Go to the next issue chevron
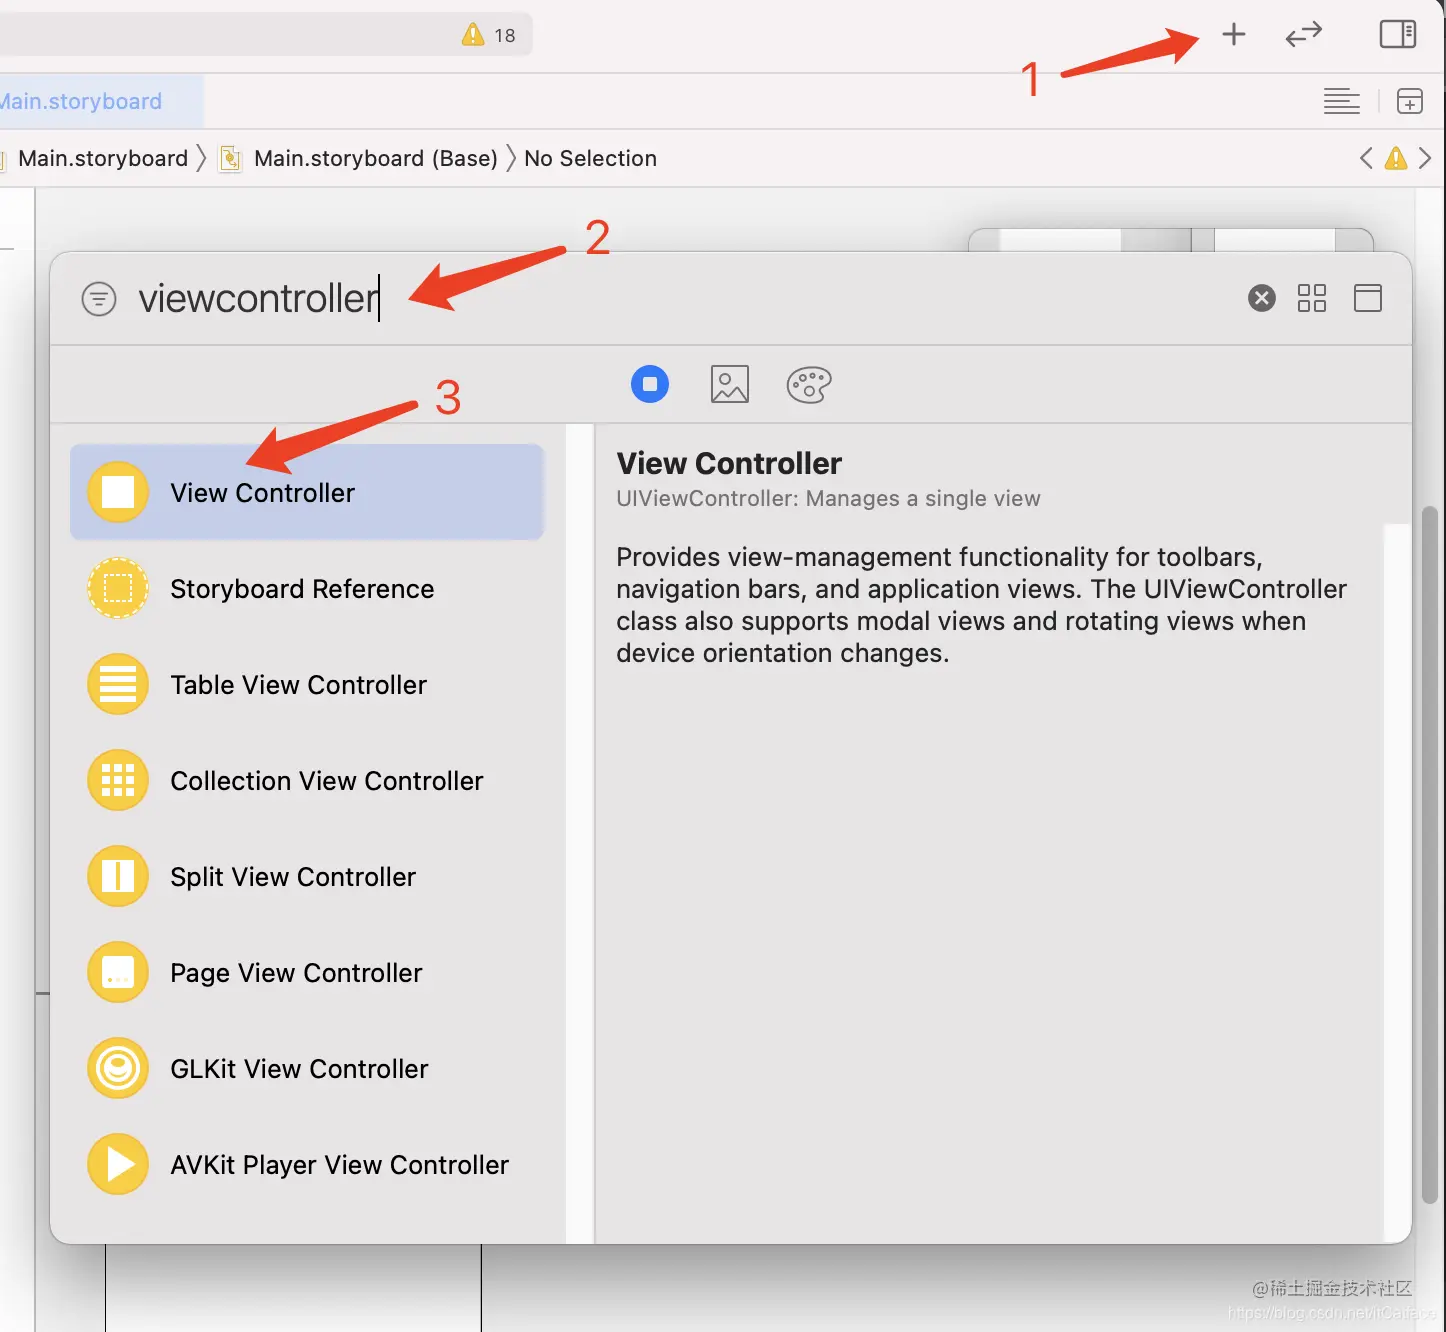The width and height of the screenshot is (1446, 1332). (x=1425, y=158)
